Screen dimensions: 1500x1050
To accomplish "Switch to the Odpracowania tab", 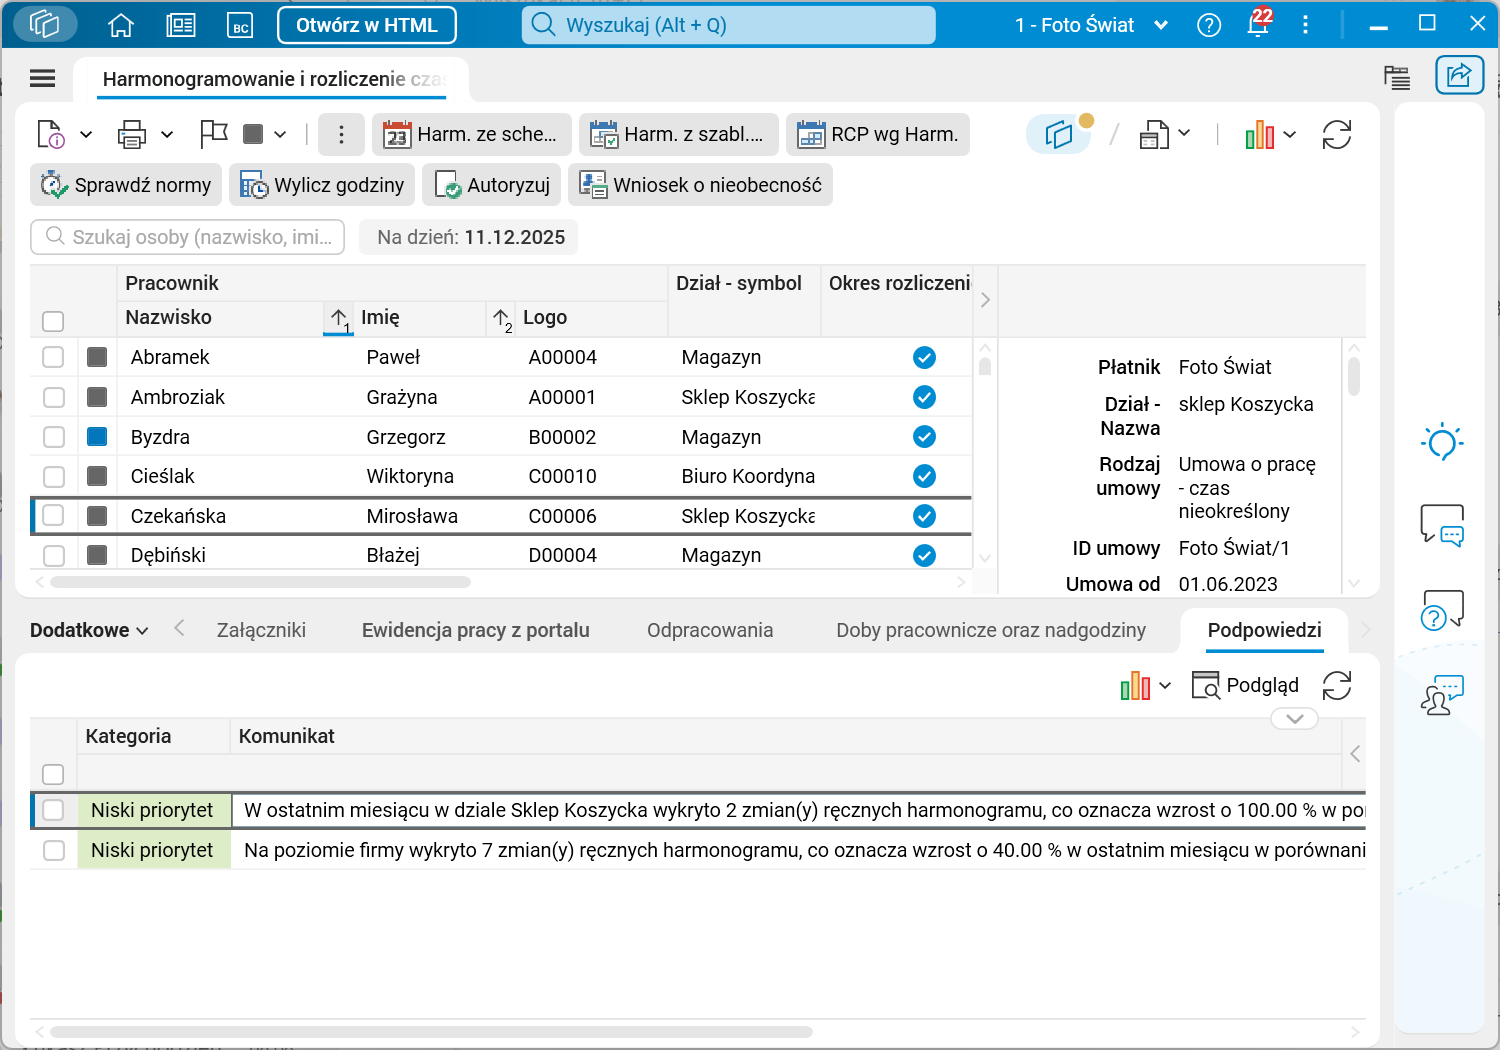I will pyautogui.click(x=710, y=630).
